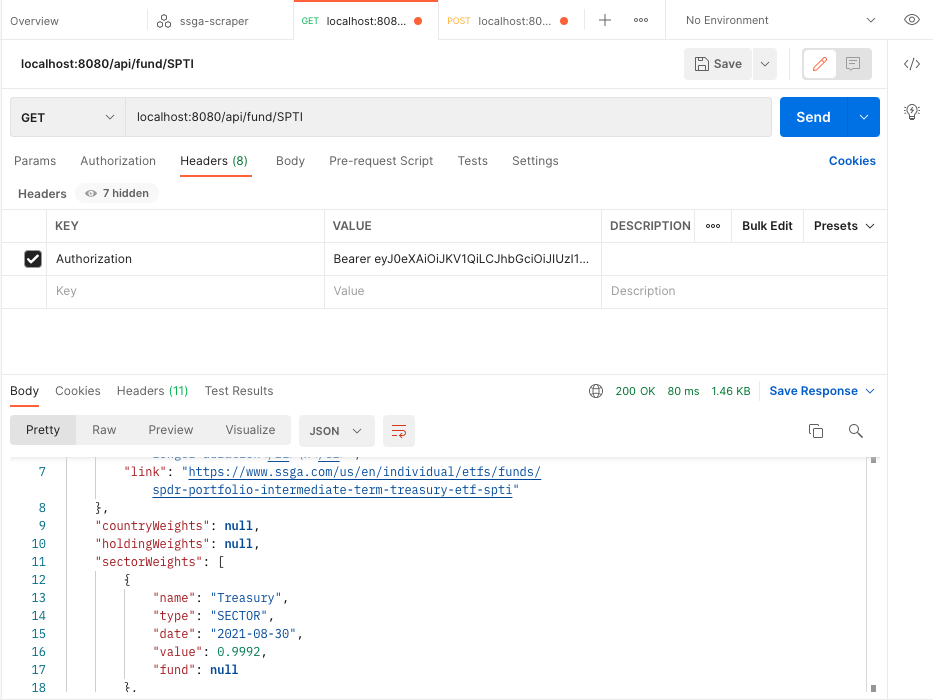Click Bulk Edit
The height and width of the screenshot is (700, 933).
coord(767,226)
